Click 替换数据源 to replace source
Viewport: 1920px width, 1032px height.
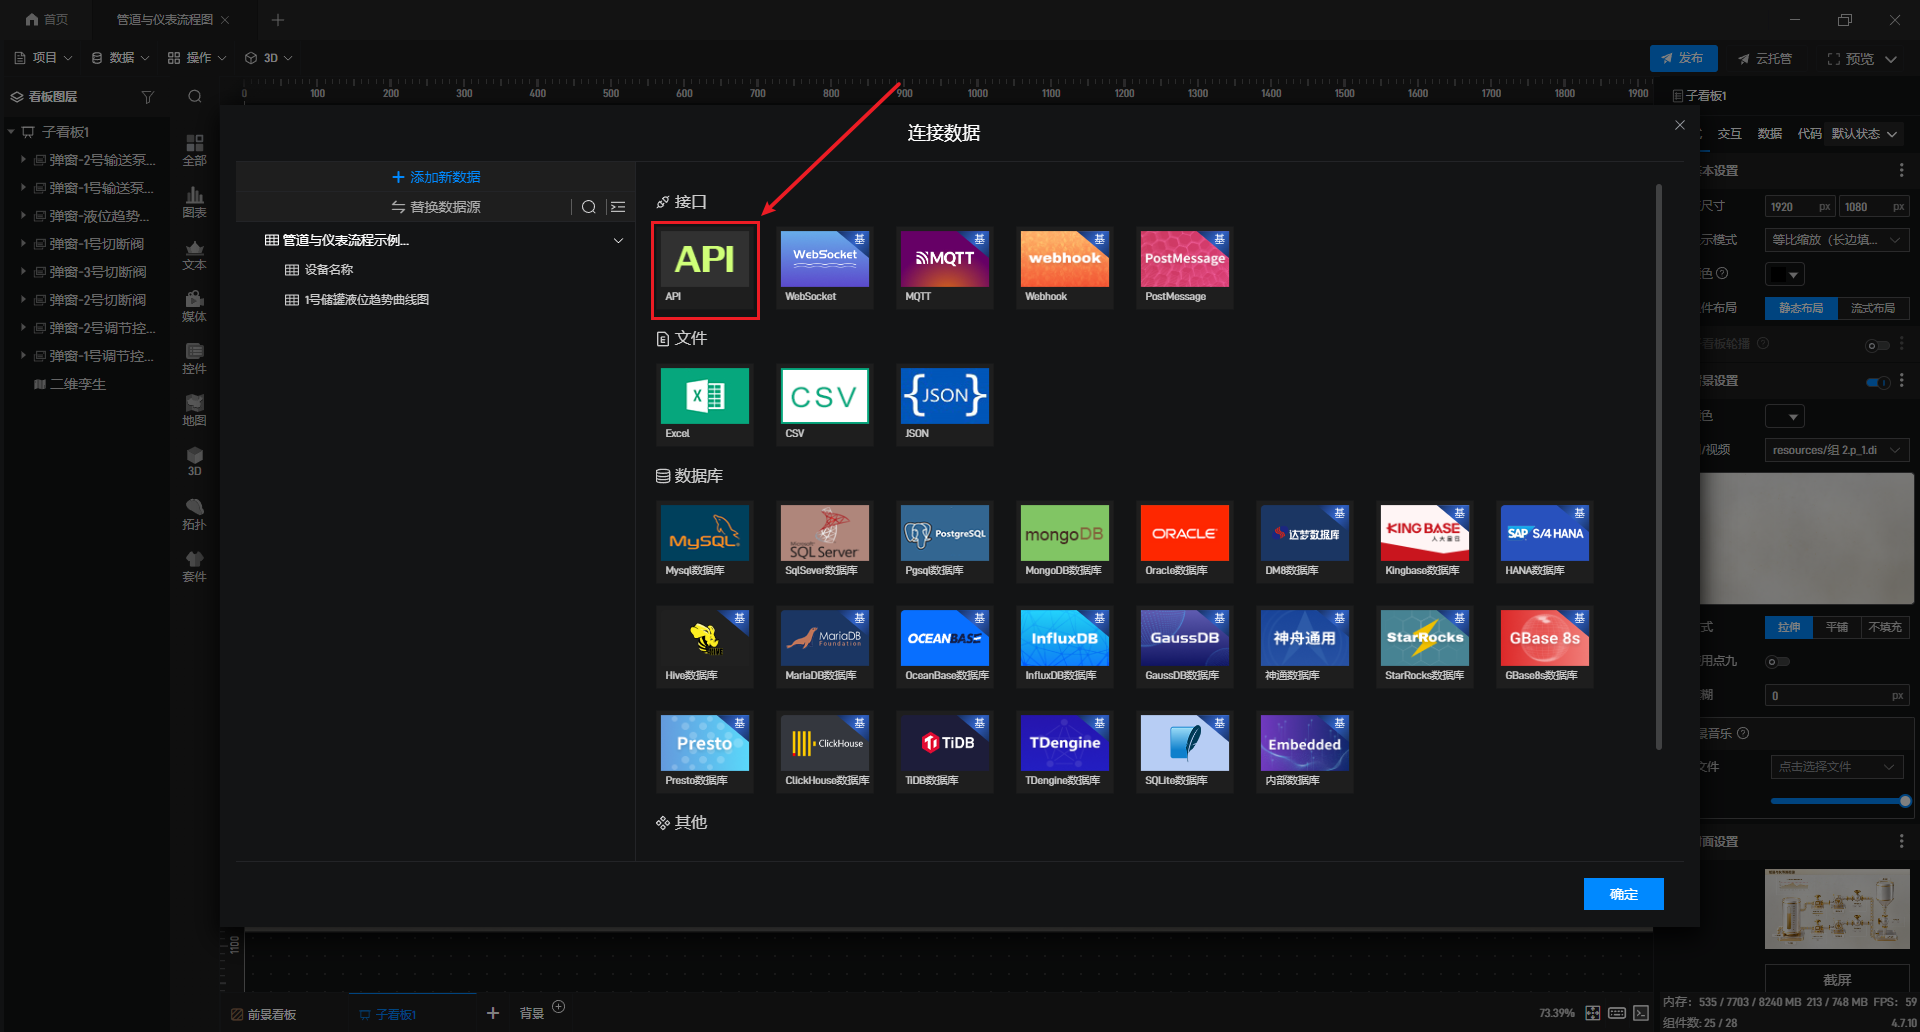[x=436, y=207]
